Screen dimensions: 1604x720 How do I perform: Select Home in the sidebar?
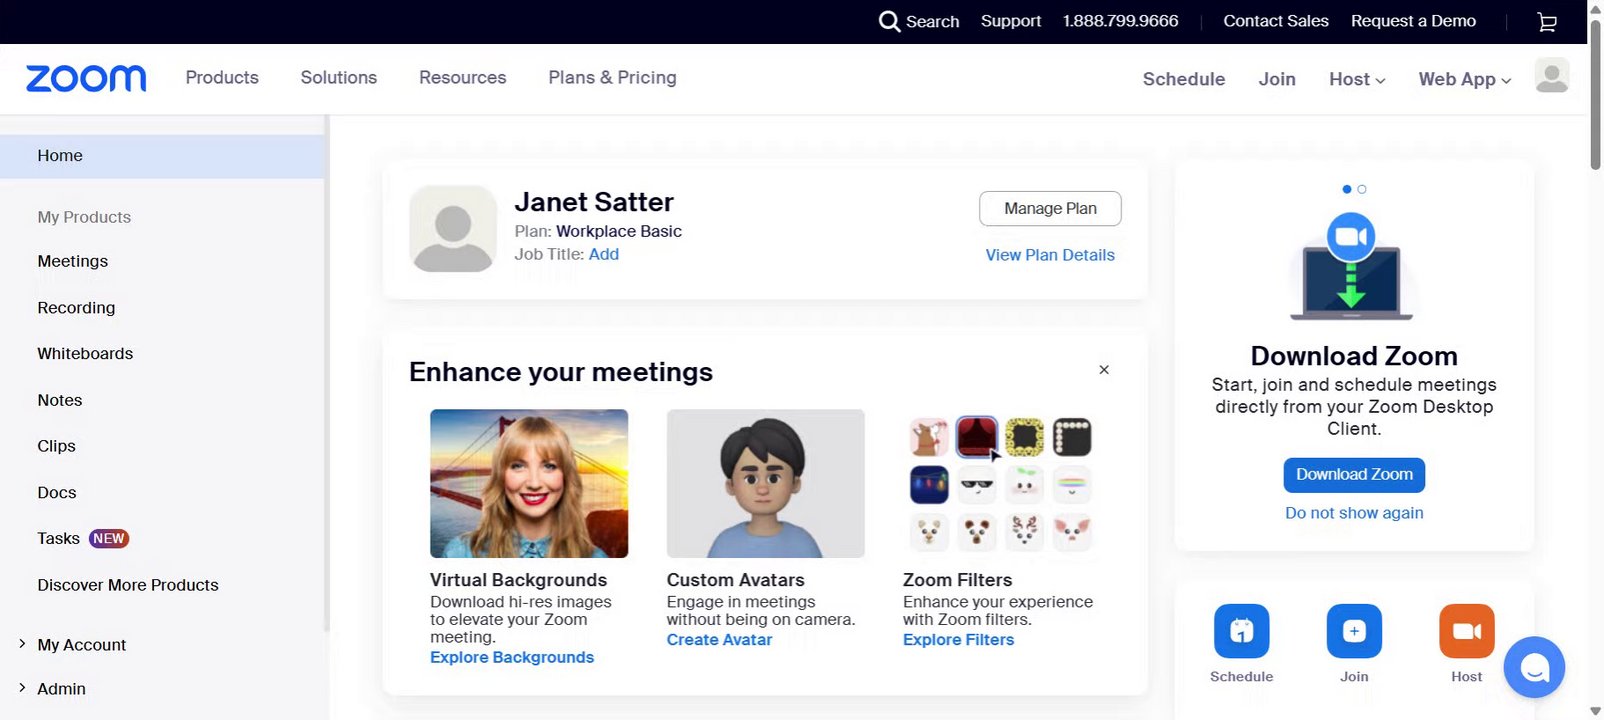click(162, 156)
